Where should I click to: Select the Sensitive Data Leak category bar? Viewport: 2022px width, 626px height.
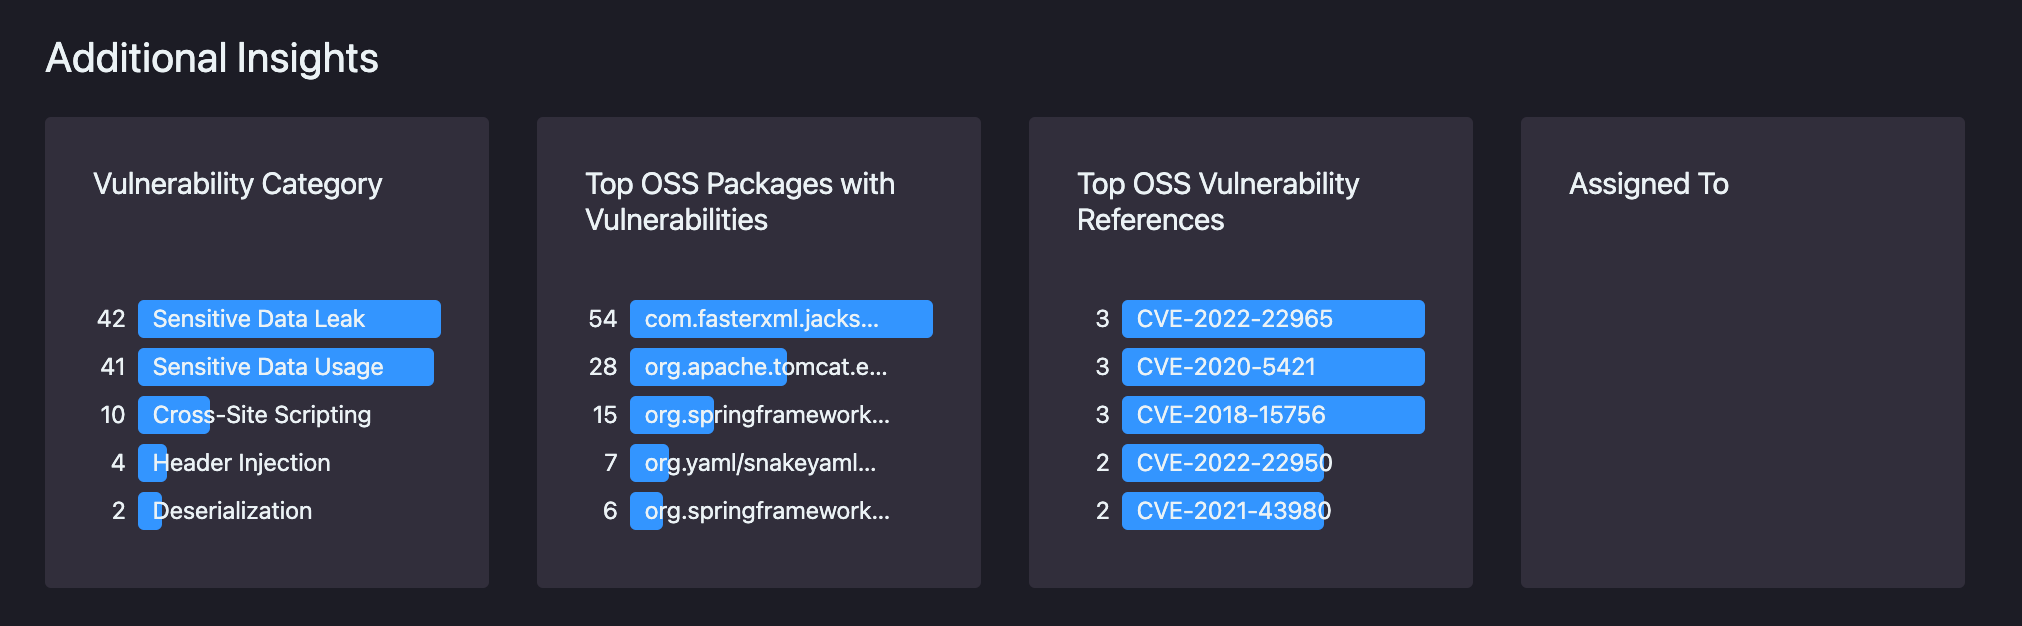point(289,319)
